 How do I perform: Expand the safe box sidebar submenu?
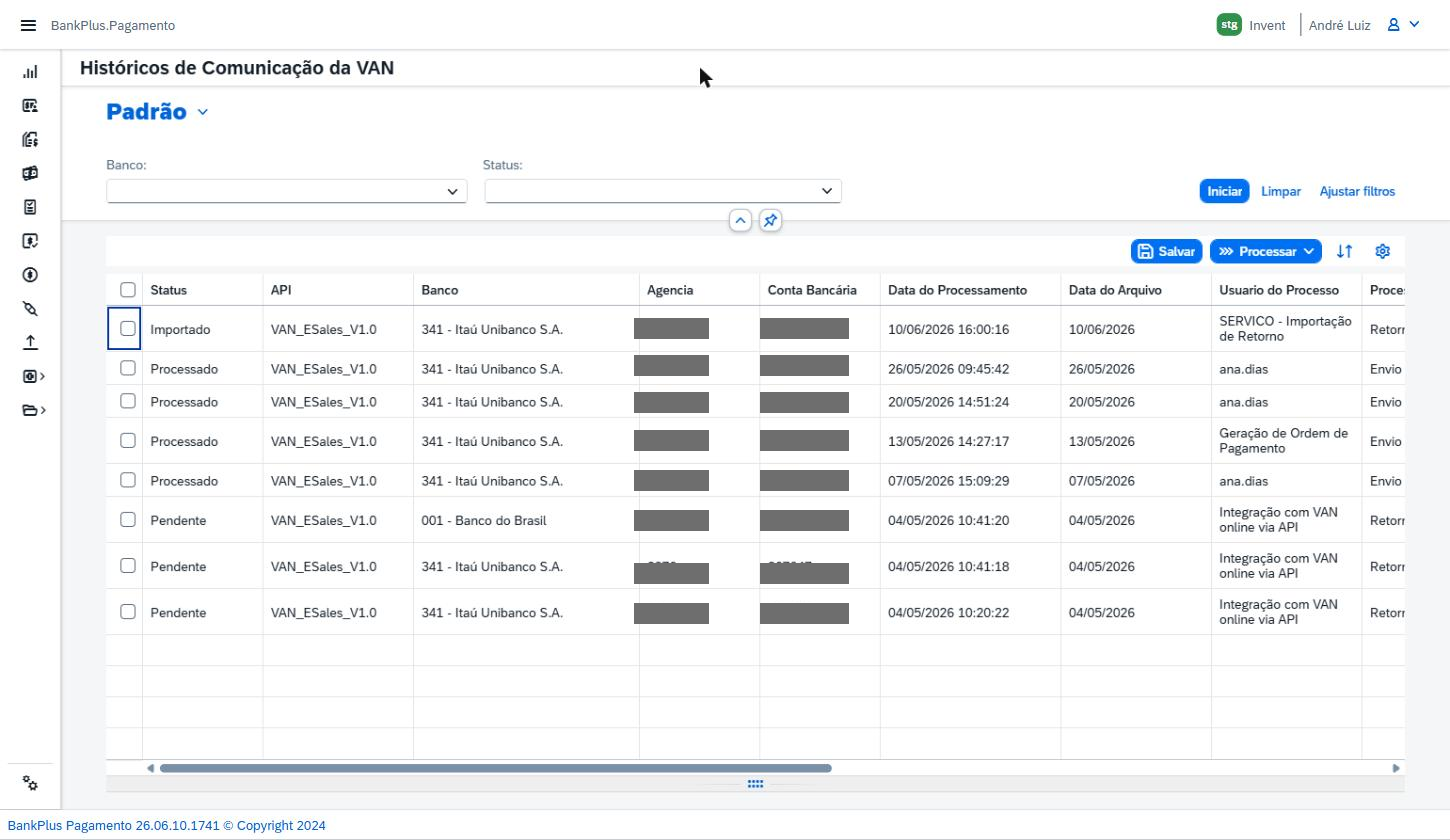[34, 376]
